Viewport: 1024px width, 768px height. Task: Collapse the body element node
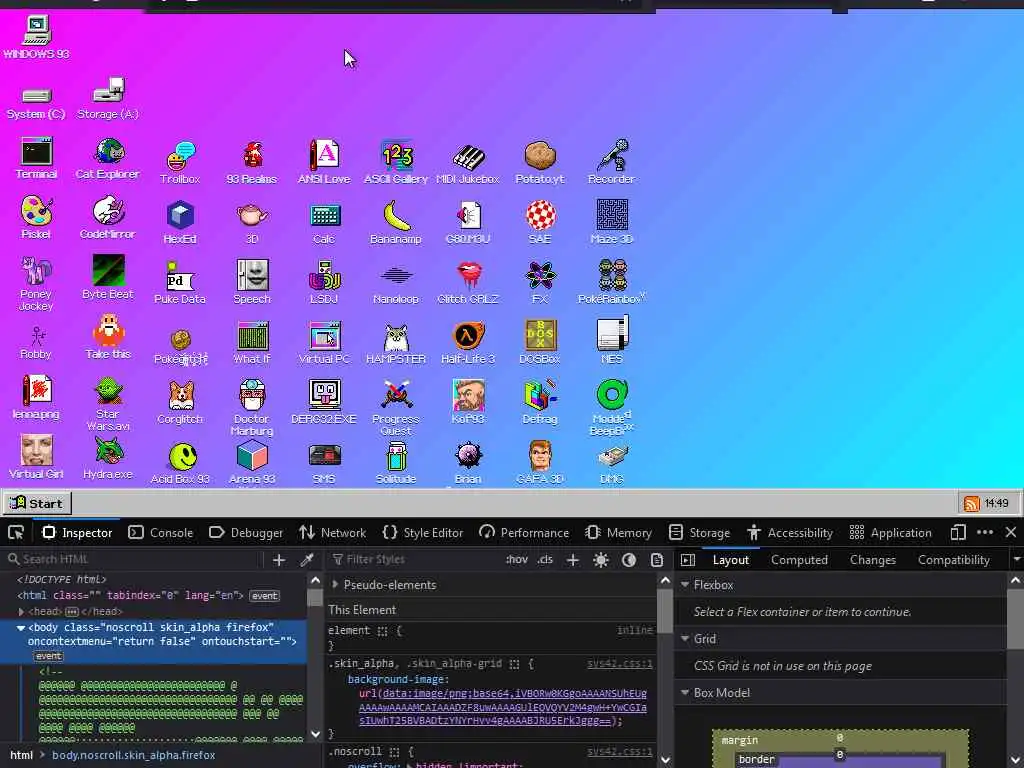point(21,628)
